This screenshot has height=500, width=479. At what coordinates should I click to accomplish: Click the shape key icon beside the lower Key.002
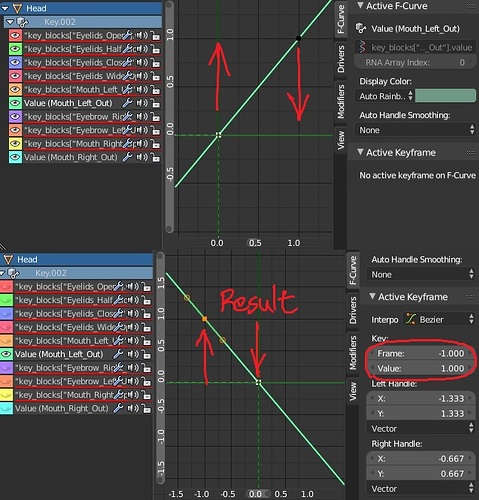[x=13, y=273]
